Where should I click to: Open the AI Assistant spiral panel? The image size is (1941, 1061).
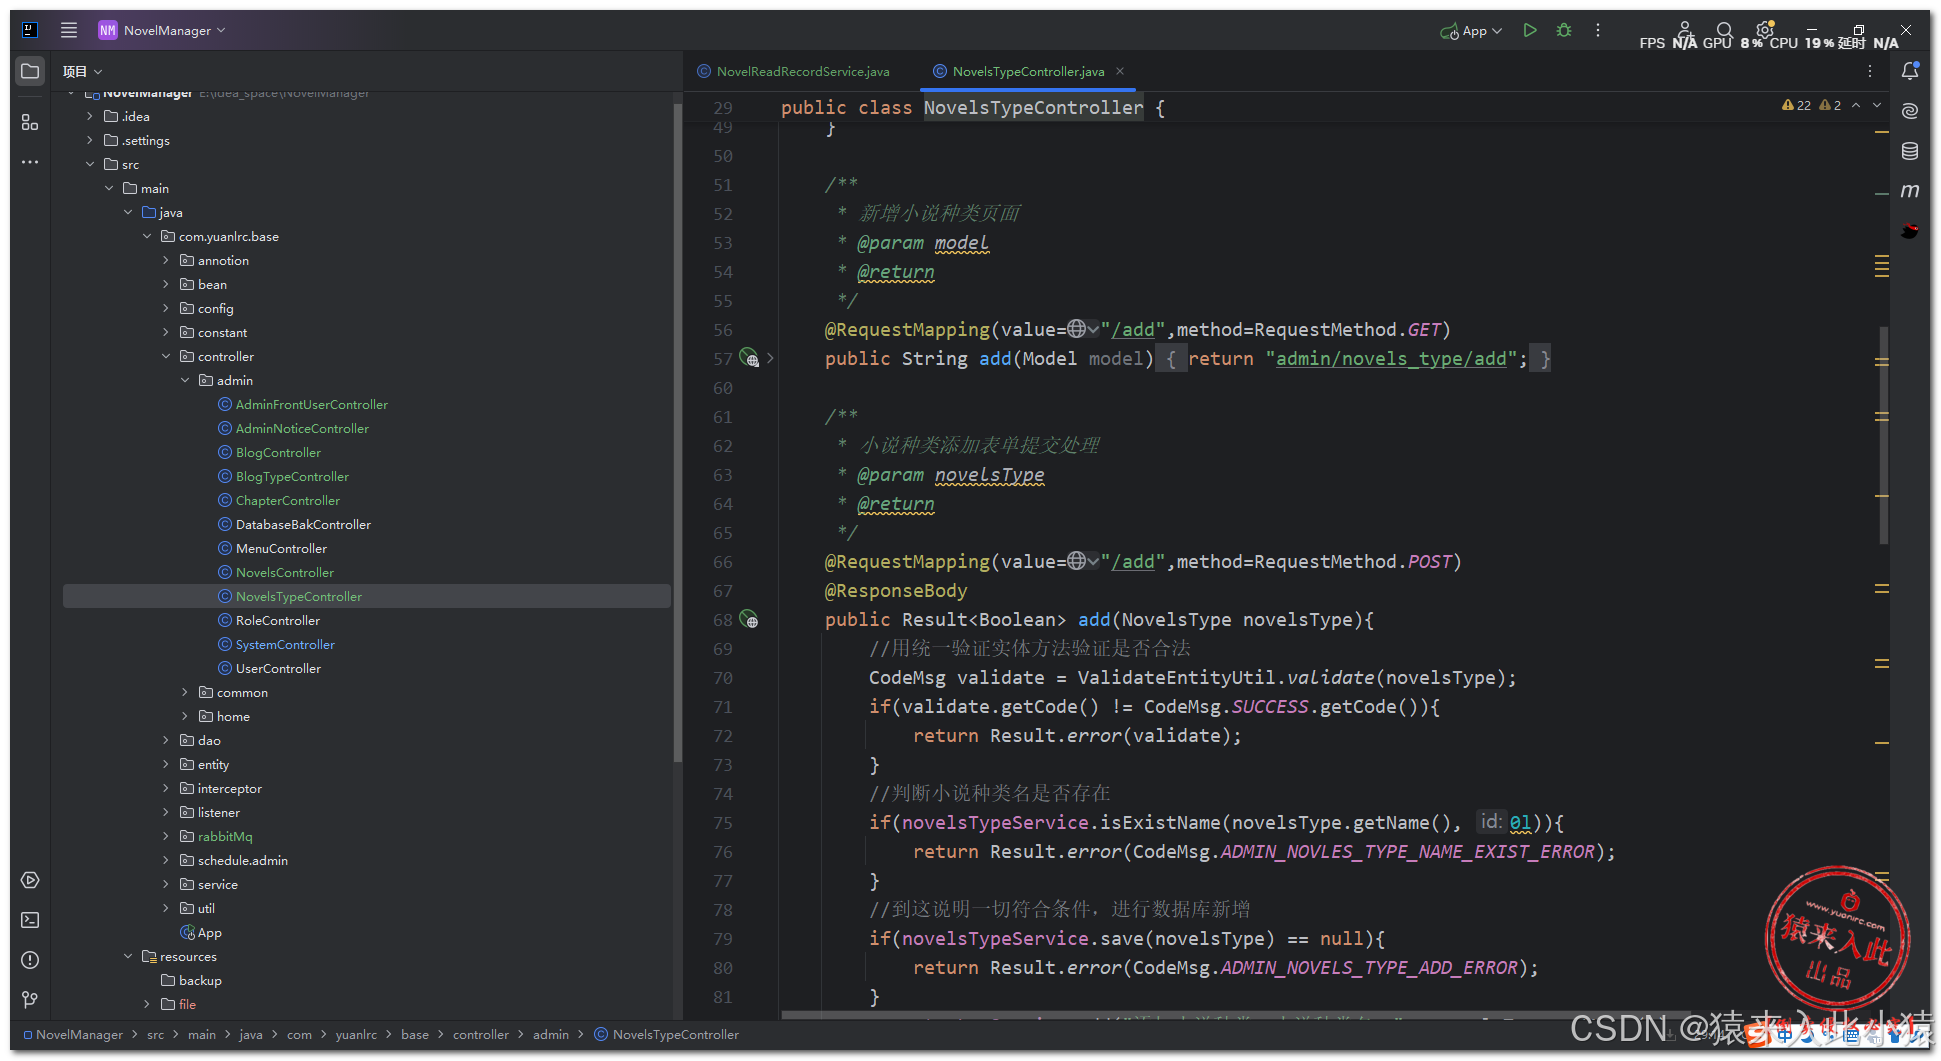coord(1910,111)
